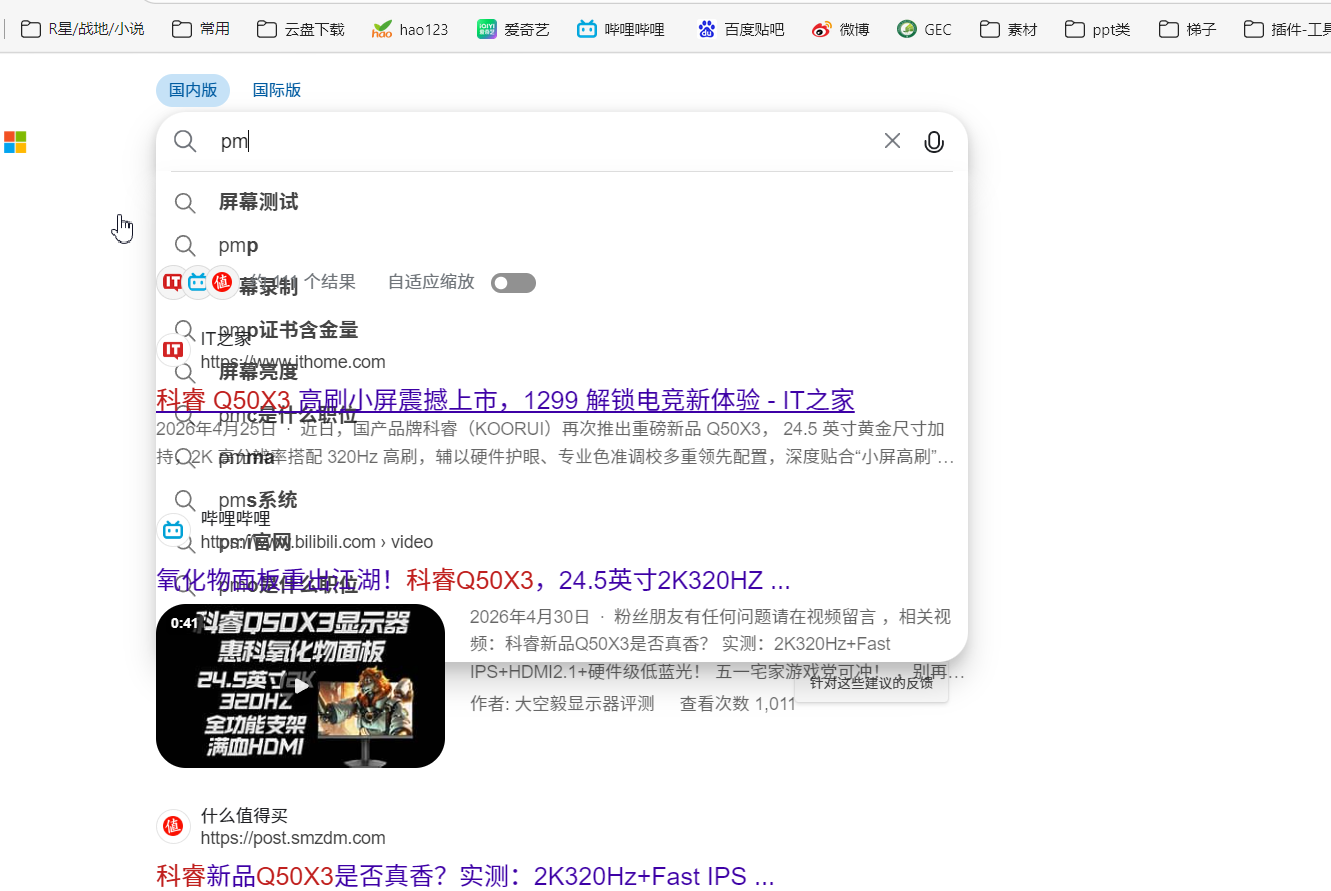This screenshot has height=891, width=1331.
Task: Open the R星/战地/小说 bookmark folder
Action: pos(82,29)
